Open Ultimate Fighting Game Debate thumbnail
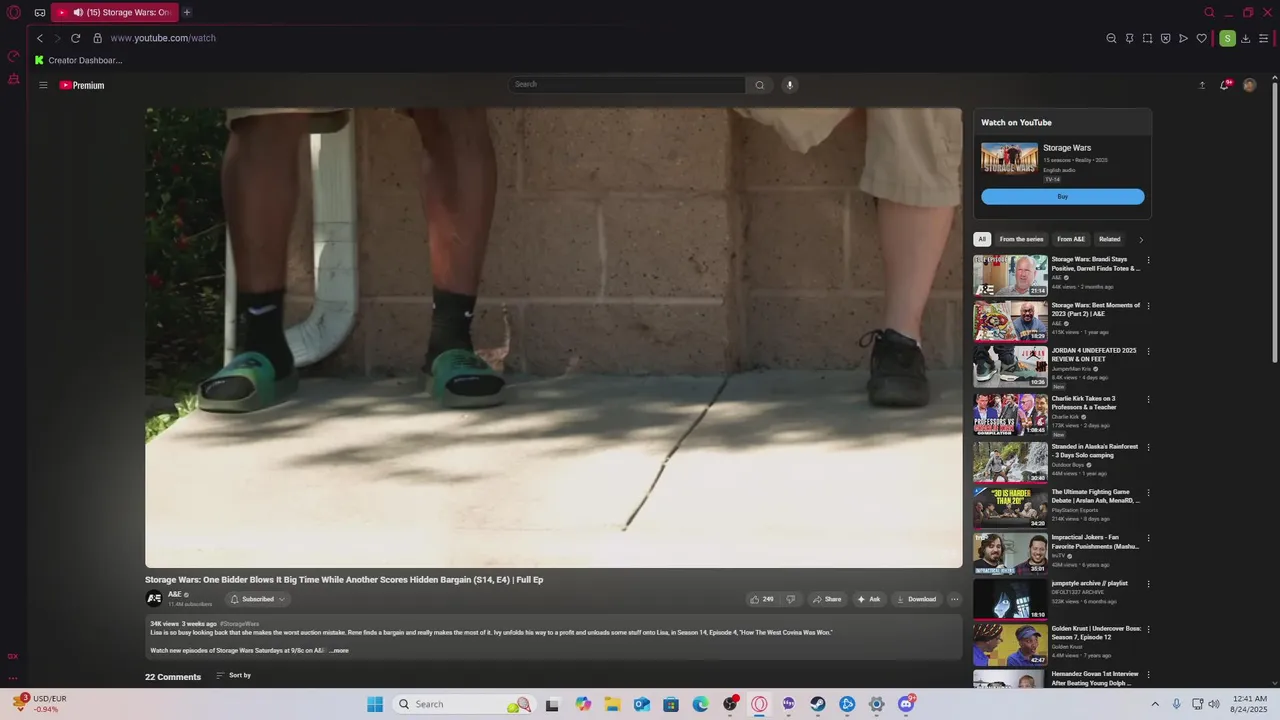1280x720 pixels. (1011, 508)
